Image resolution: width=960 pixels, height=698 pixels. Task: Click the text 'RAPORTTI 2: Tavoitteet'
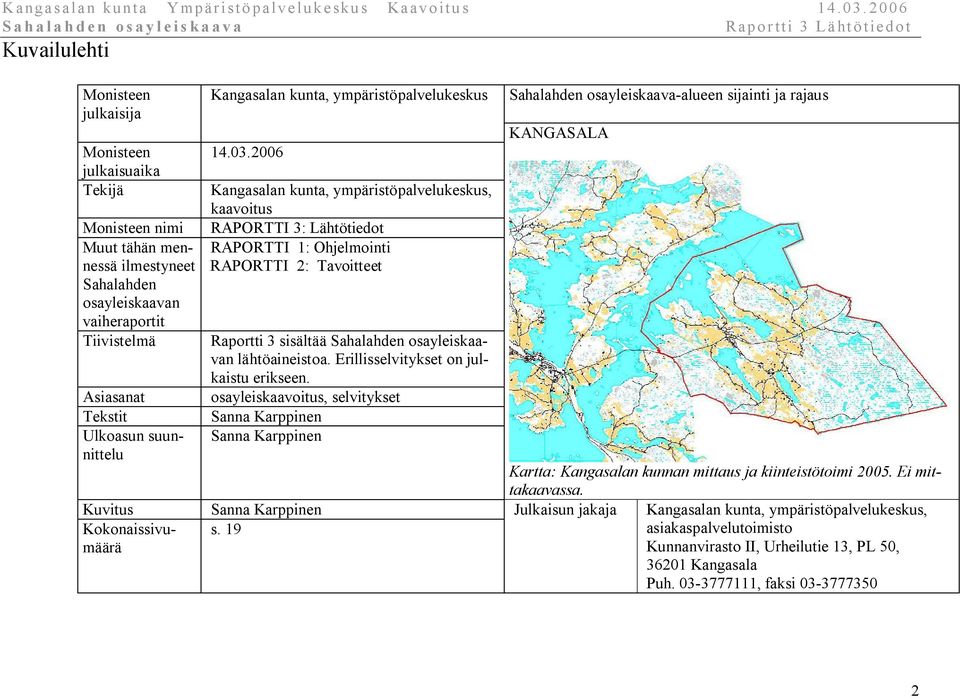[x=296, y=266]
